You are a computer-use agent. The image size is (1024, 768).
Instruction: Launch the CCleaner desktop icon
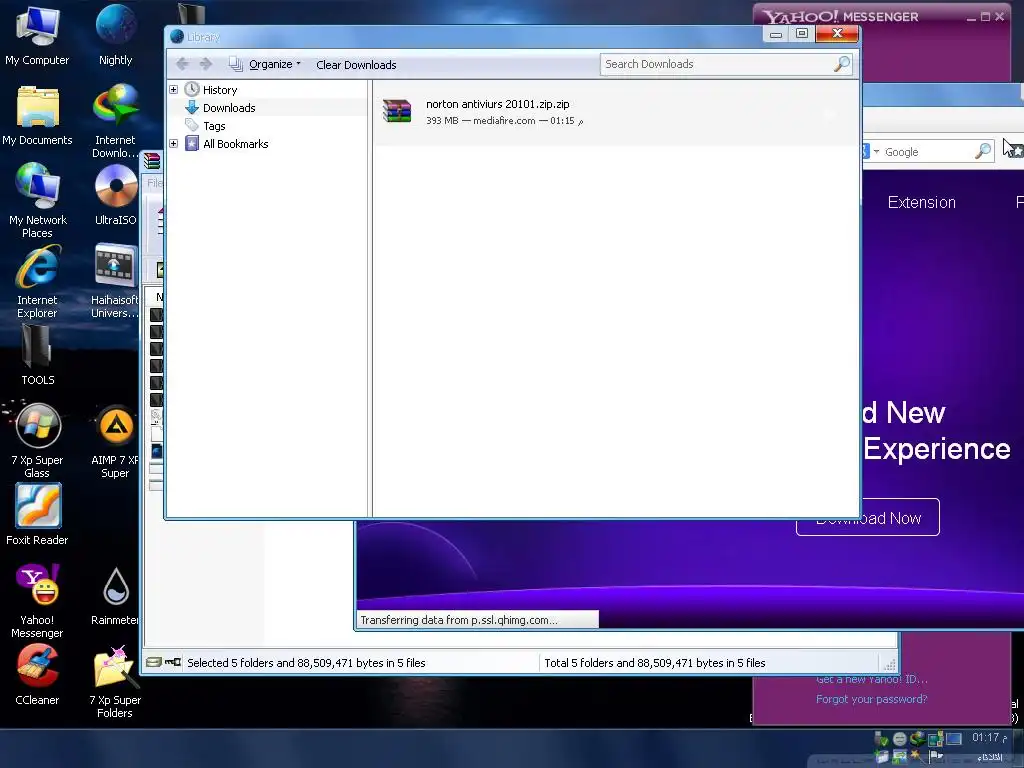click(x=37, y=675)
